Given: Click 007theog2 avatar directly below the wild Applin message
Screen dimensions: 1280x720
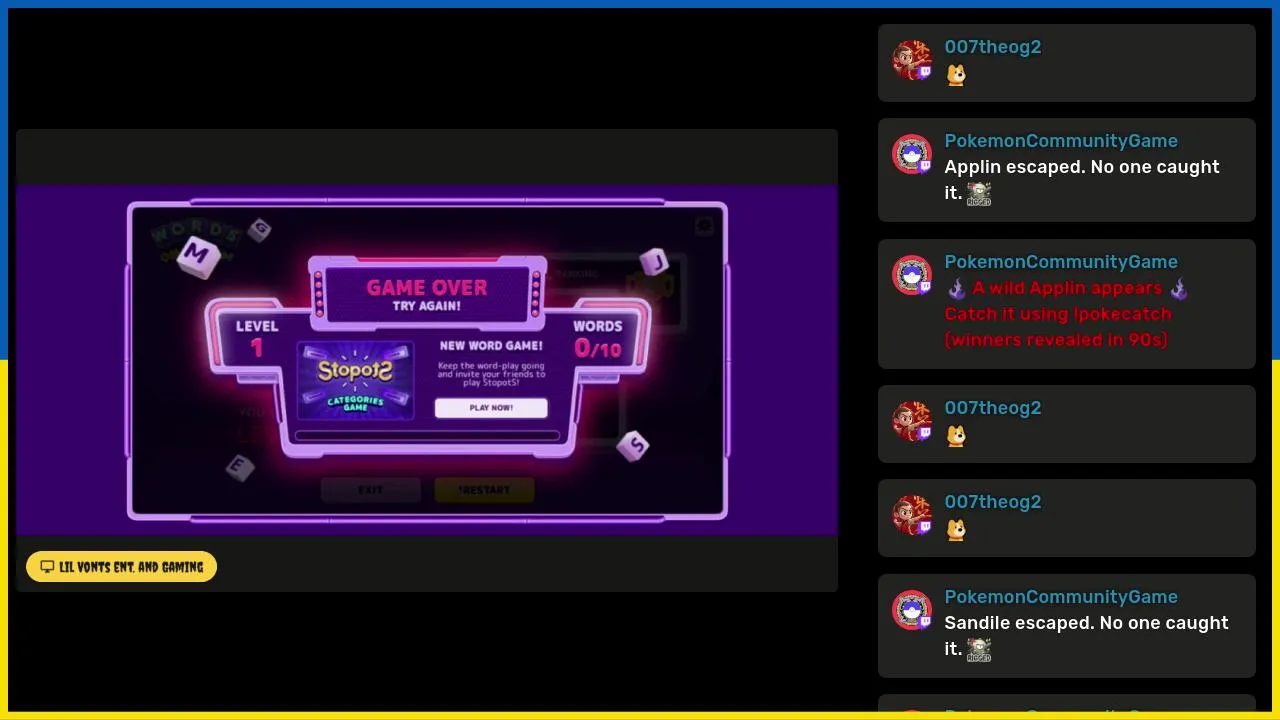Looking at the screenshot, I should click(911, 421).
